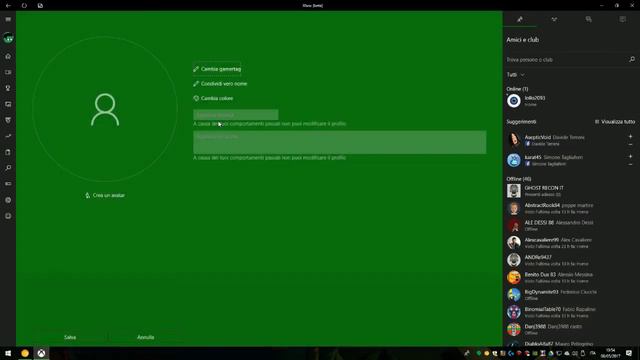Click the Xbox app taskbar icon

(41, 353)
